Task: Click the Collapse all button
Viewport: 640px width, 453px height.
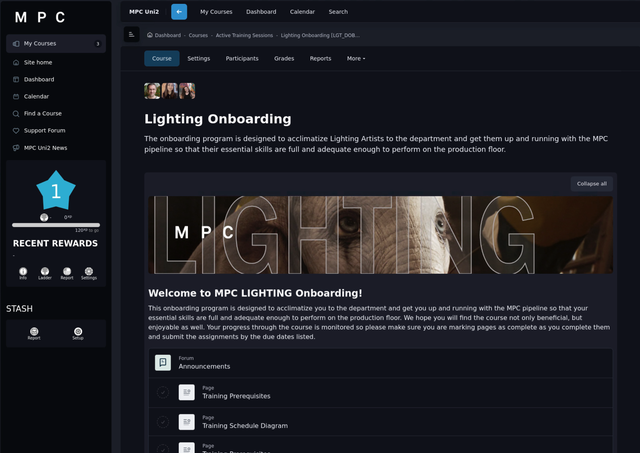Action: pos(591,184)
